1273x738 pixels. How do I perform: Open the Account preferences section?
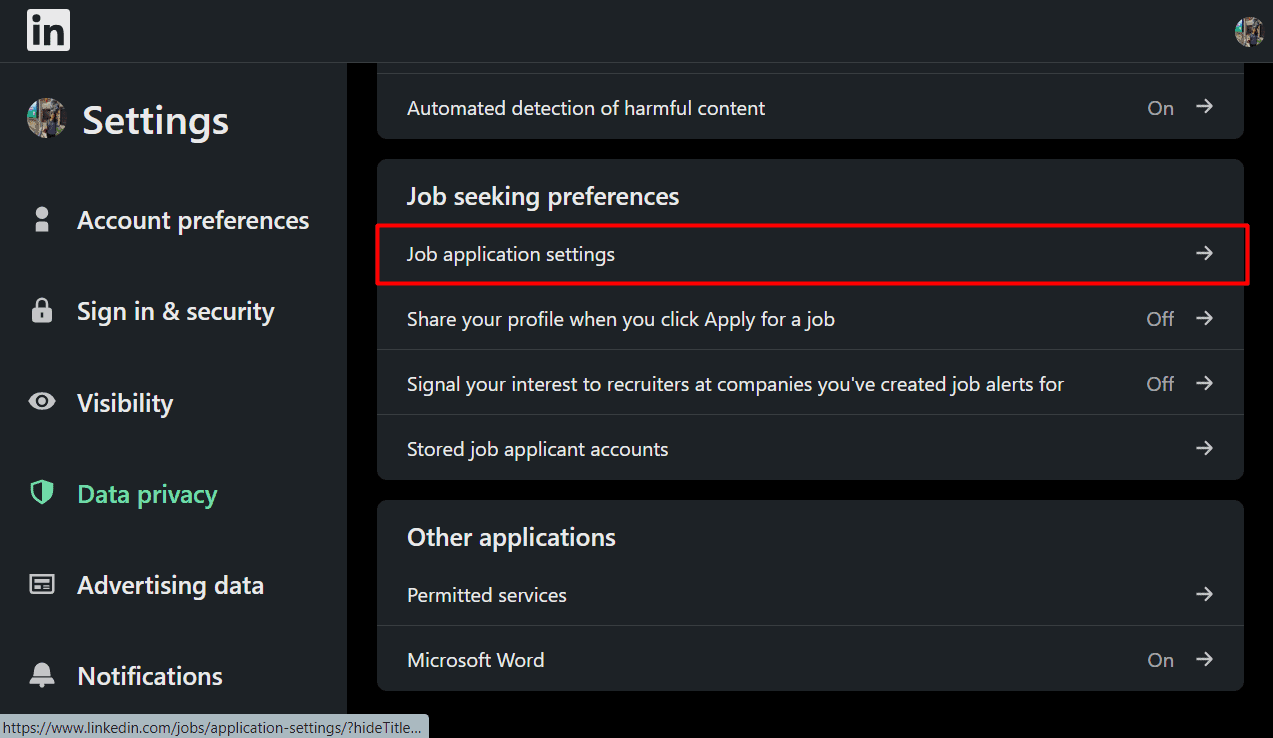click(193, 220)
